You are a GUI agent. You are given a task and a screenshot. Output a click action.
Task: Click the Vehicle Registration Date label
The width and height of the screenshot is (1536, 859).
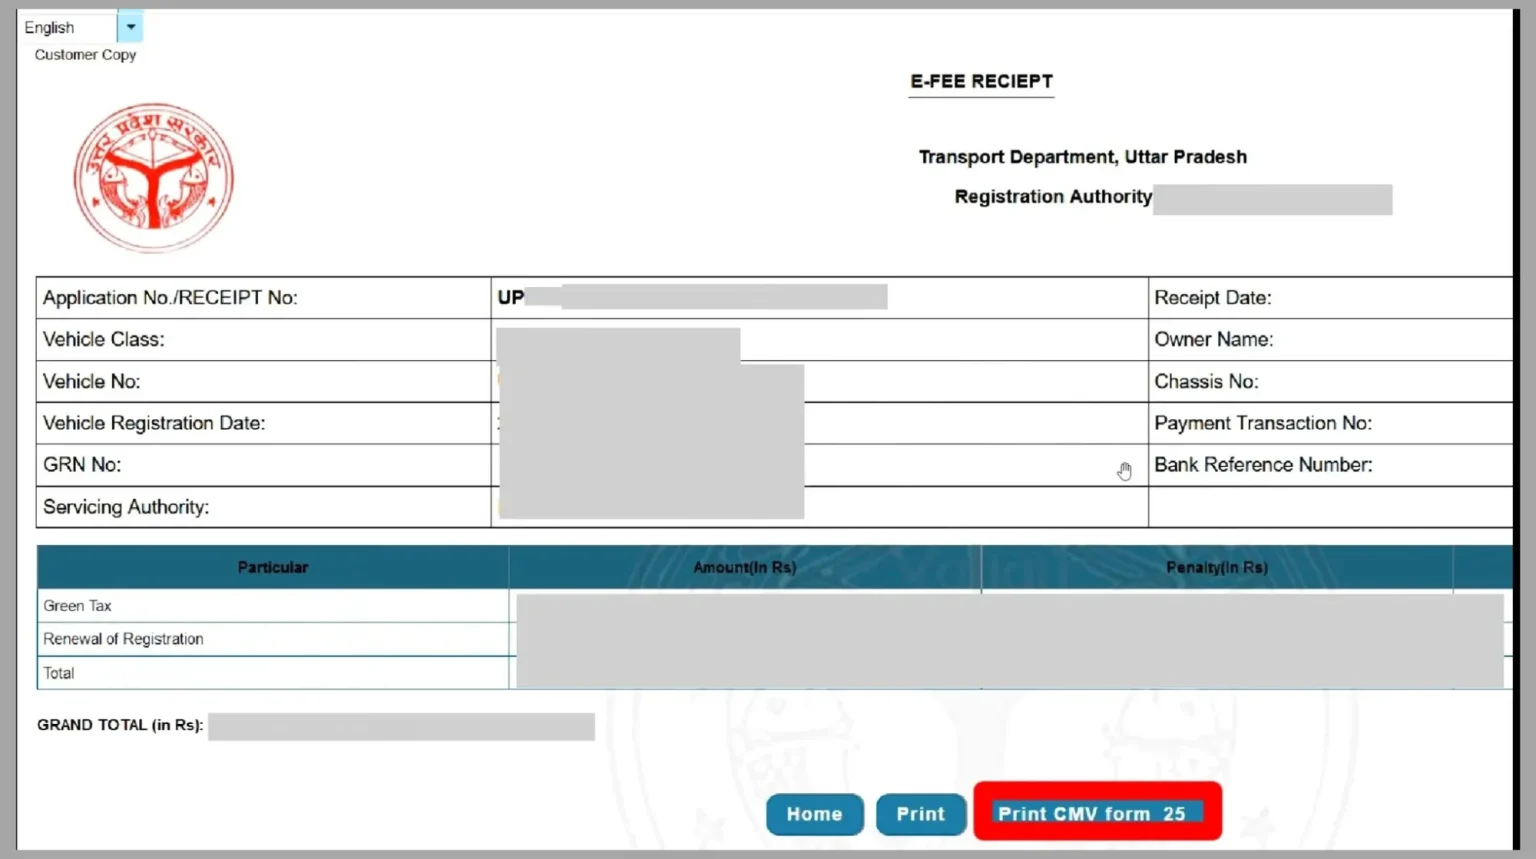coord(154,423)
